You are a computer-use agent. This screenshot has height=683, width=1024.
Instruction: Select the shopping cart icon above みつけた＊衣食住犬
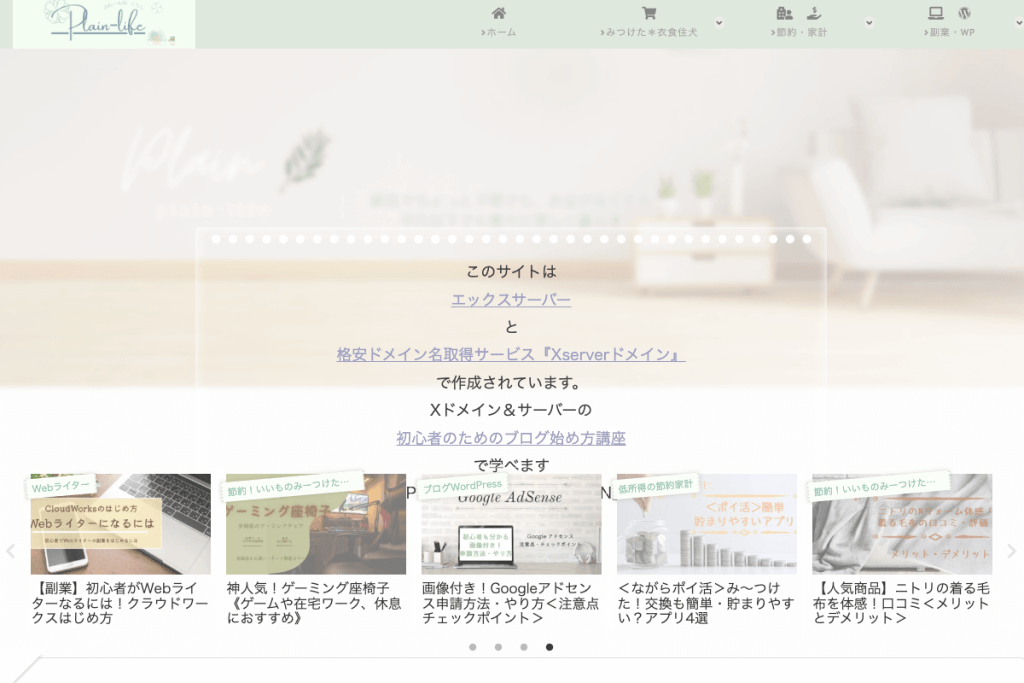[x=650, y=13]
